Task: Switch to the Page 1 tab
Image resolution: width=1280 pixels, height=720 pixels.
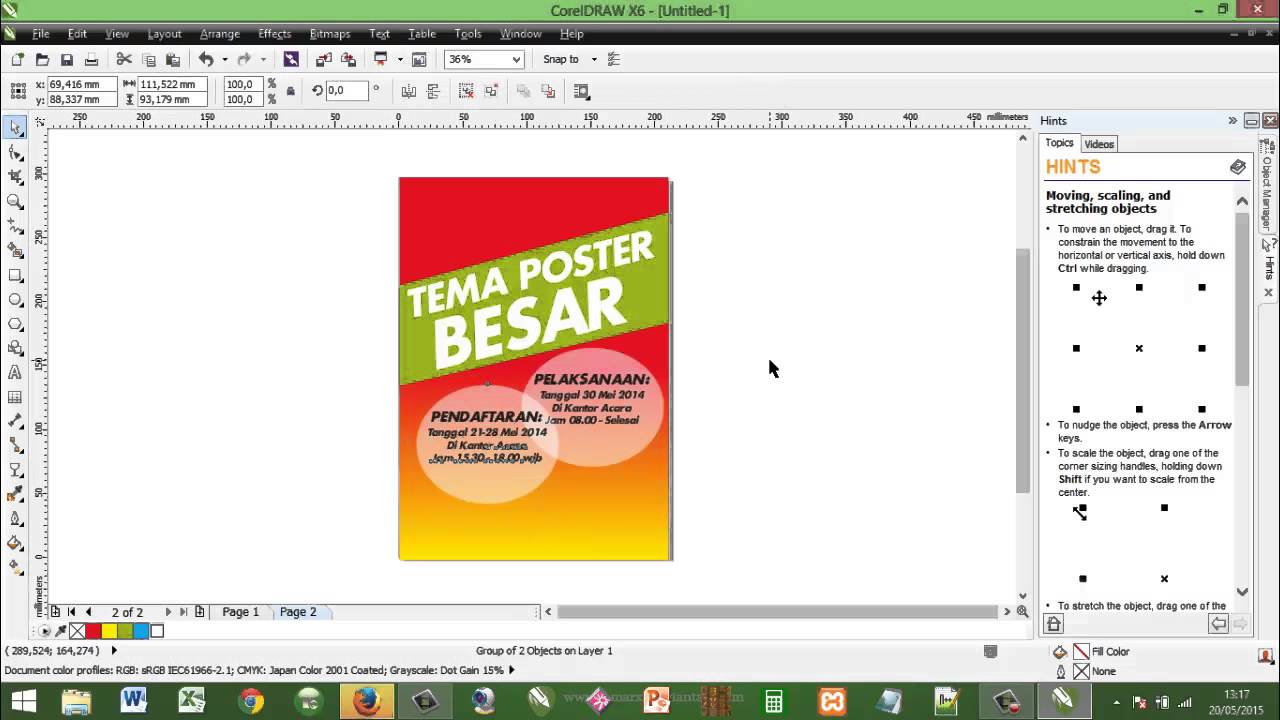Action: pyautogui.click(x=240, y=612)
